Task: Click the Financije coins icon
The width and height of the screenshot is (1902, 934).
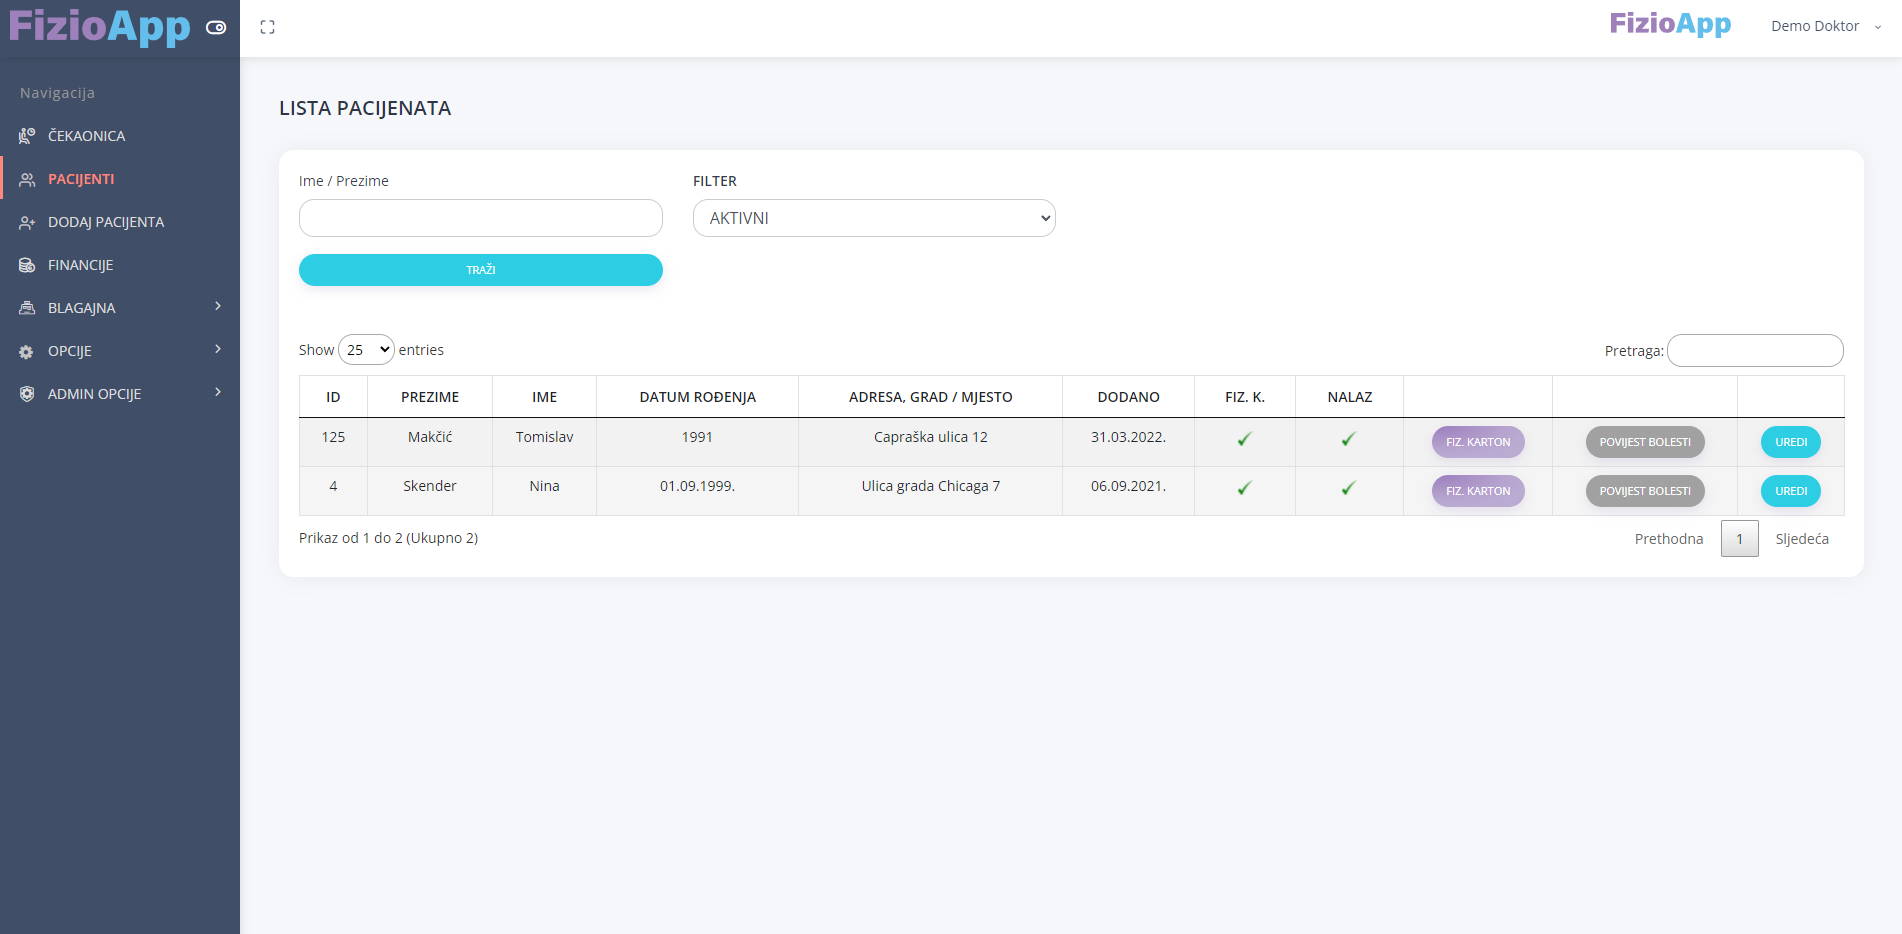Action: click(27, 265)
